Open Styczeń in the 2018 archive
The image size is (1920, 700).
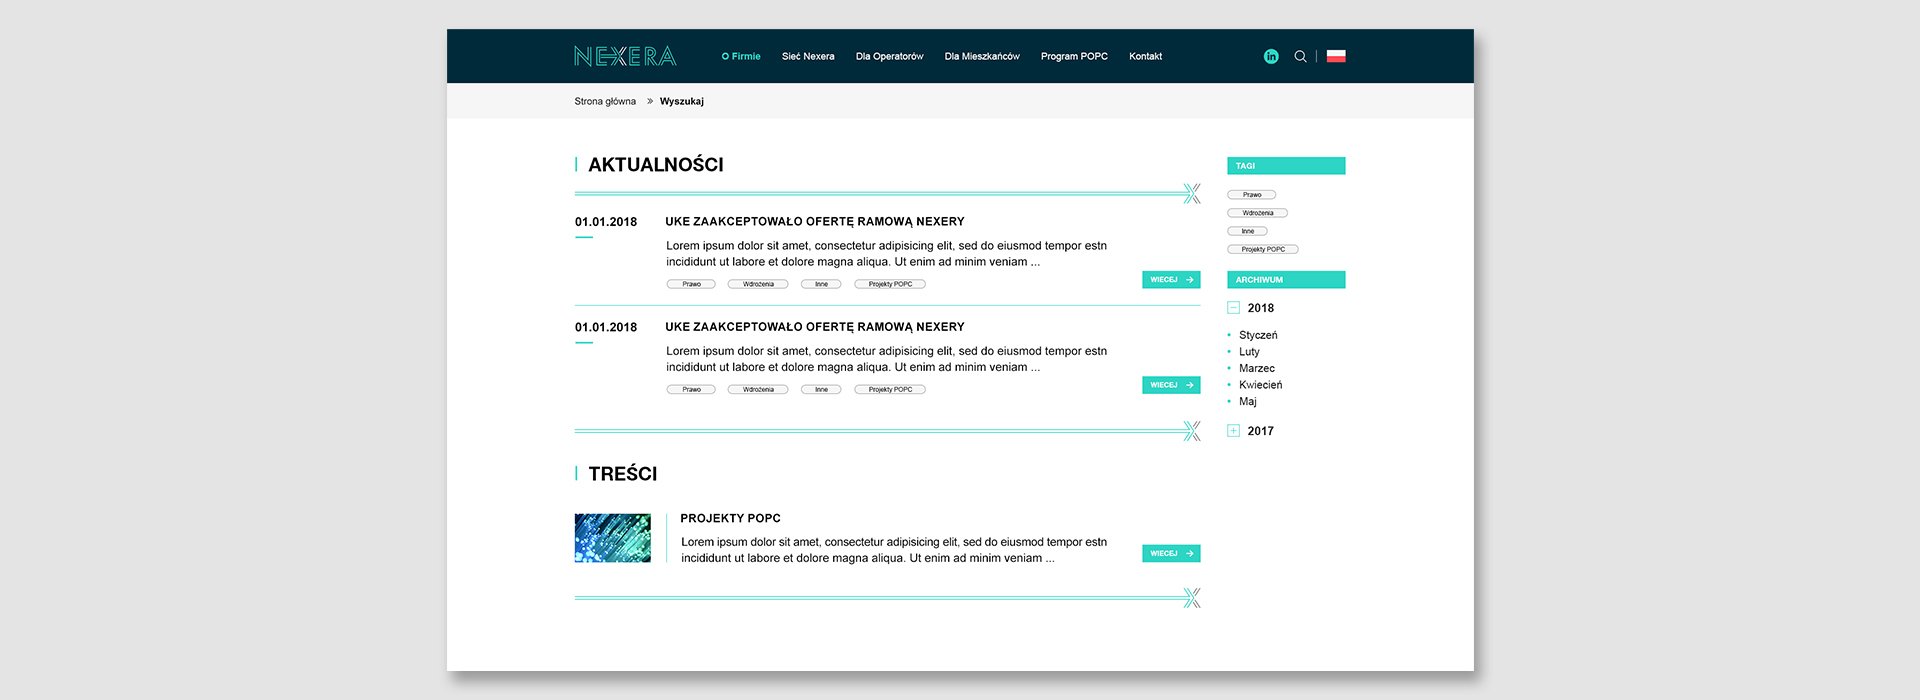(1258, 335)
